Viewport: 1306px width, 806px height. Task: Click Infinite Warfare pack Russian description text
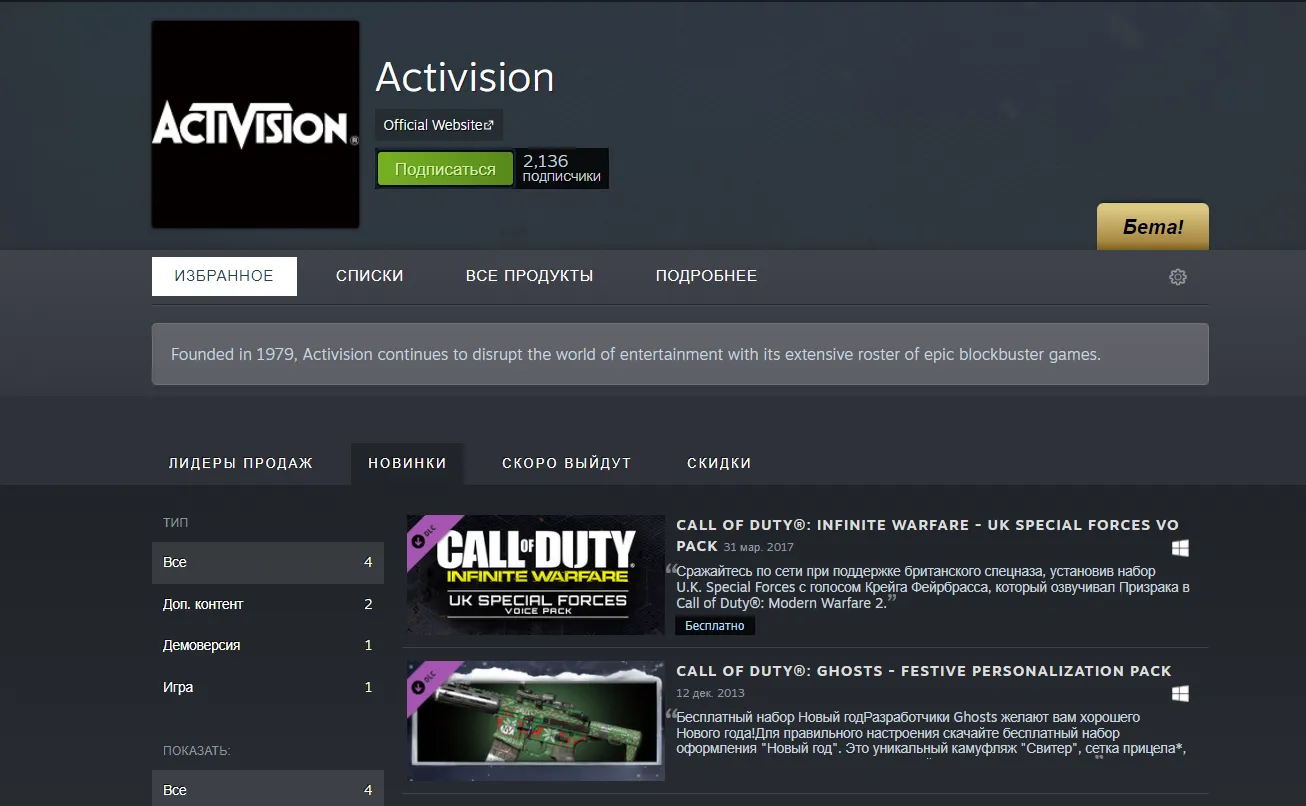coord(932,587)
